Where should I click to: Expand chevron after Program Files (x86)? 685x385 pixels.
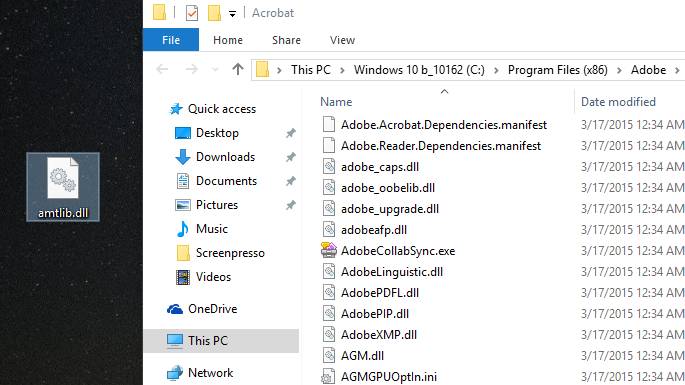pos(619,70)
